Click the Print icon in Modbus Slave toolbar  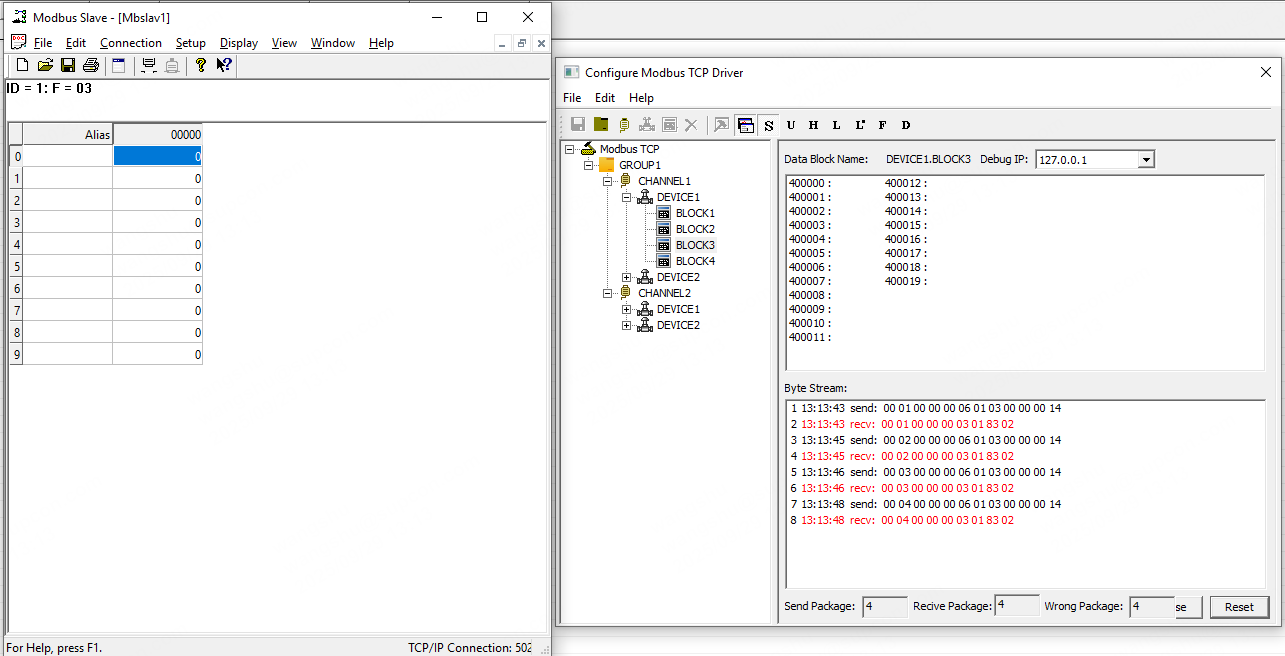91,65
